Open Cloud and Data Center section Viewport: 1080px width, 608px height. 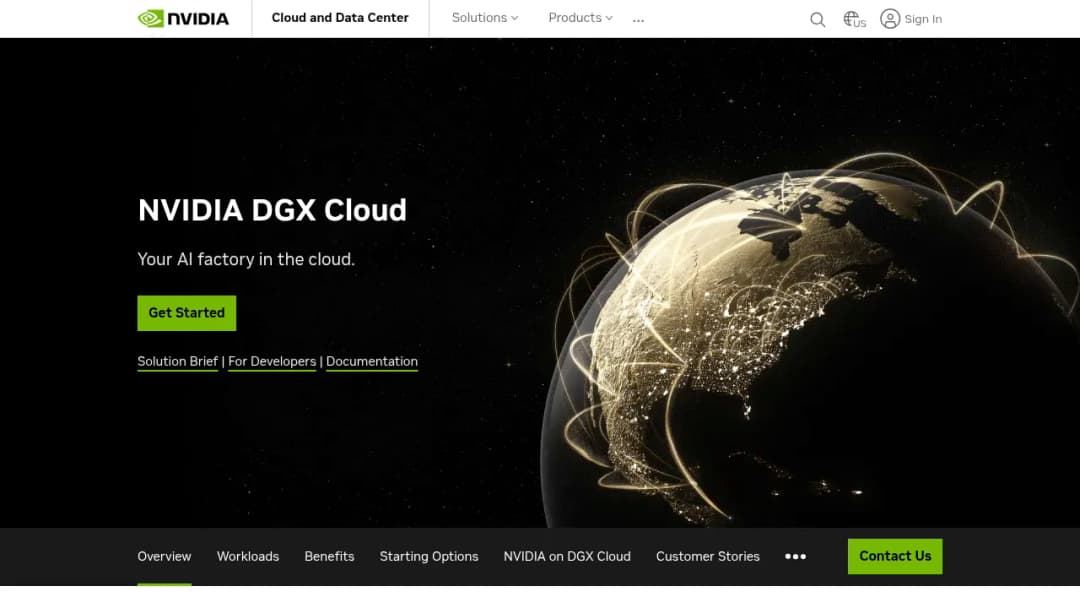[x=340, y=18]
